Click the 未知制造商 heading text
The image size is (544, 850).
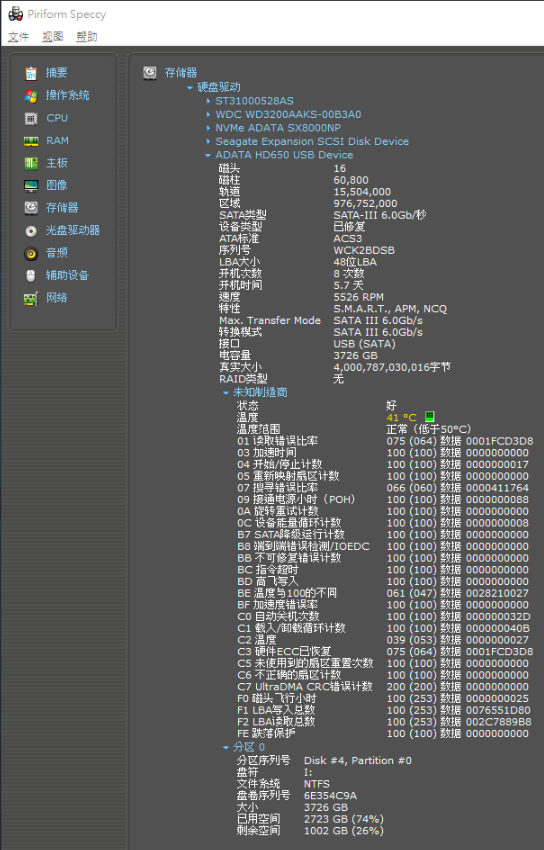coord(260,392)
